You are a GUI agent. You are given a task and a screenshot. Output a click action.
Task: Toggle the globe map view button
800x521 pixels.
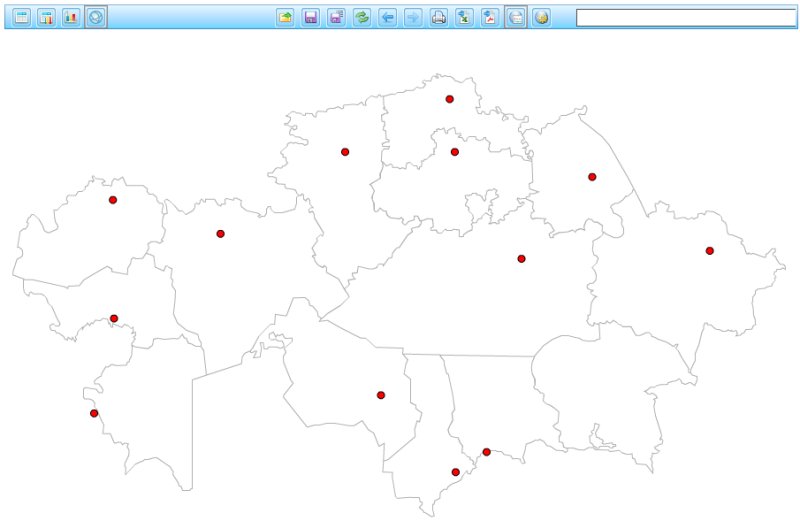pyautogui.click(x=96, y=17)
